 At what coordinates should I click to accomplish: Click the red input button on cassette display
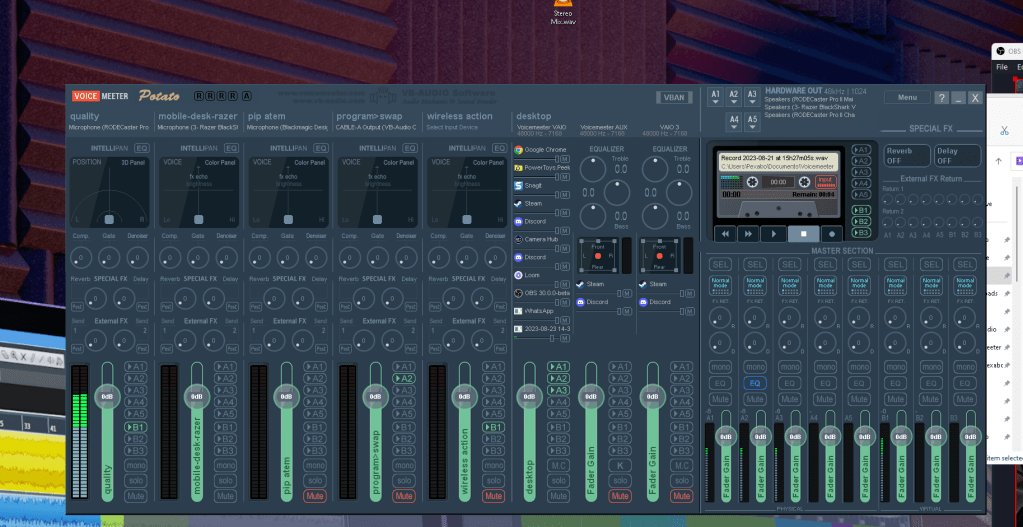pyautogui.click(x=826, y=181)
